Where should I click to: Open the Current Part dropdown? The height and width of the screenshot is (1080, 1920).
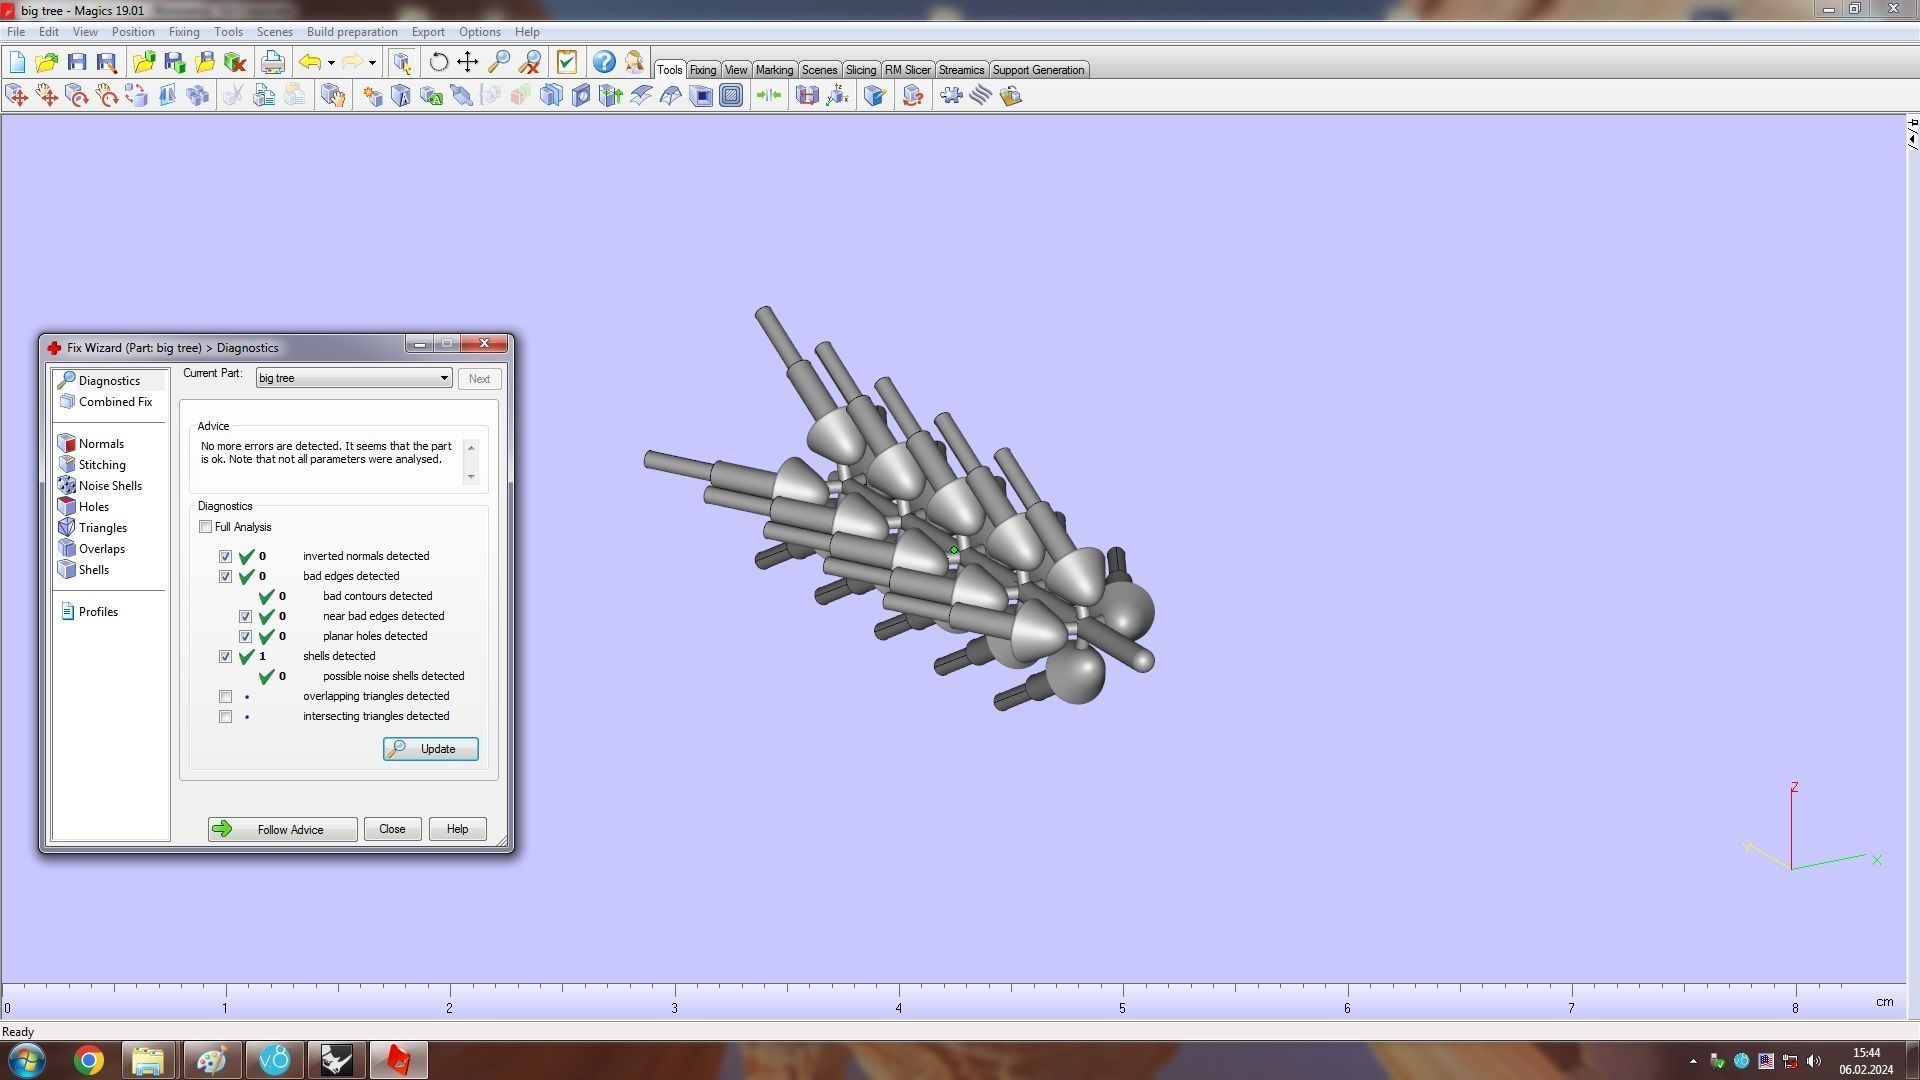(444, 378)
